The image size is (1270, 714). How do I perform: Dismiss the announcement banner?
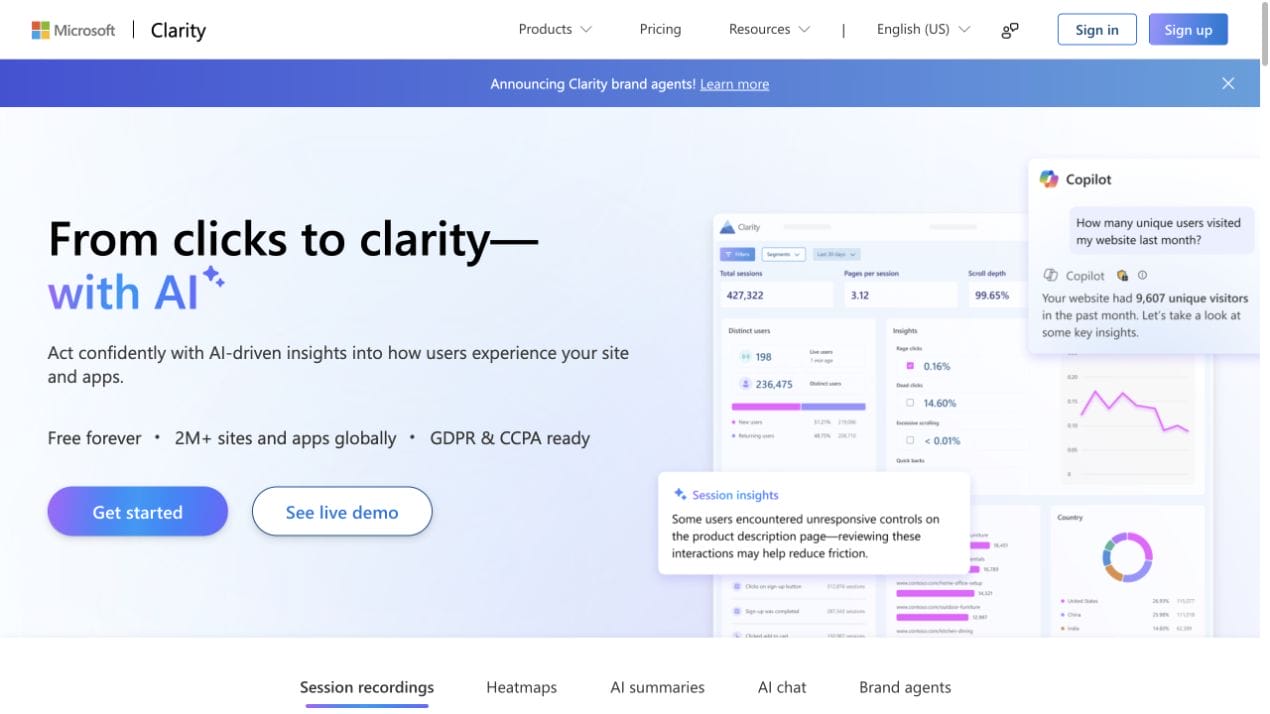tap(1228, 83)
